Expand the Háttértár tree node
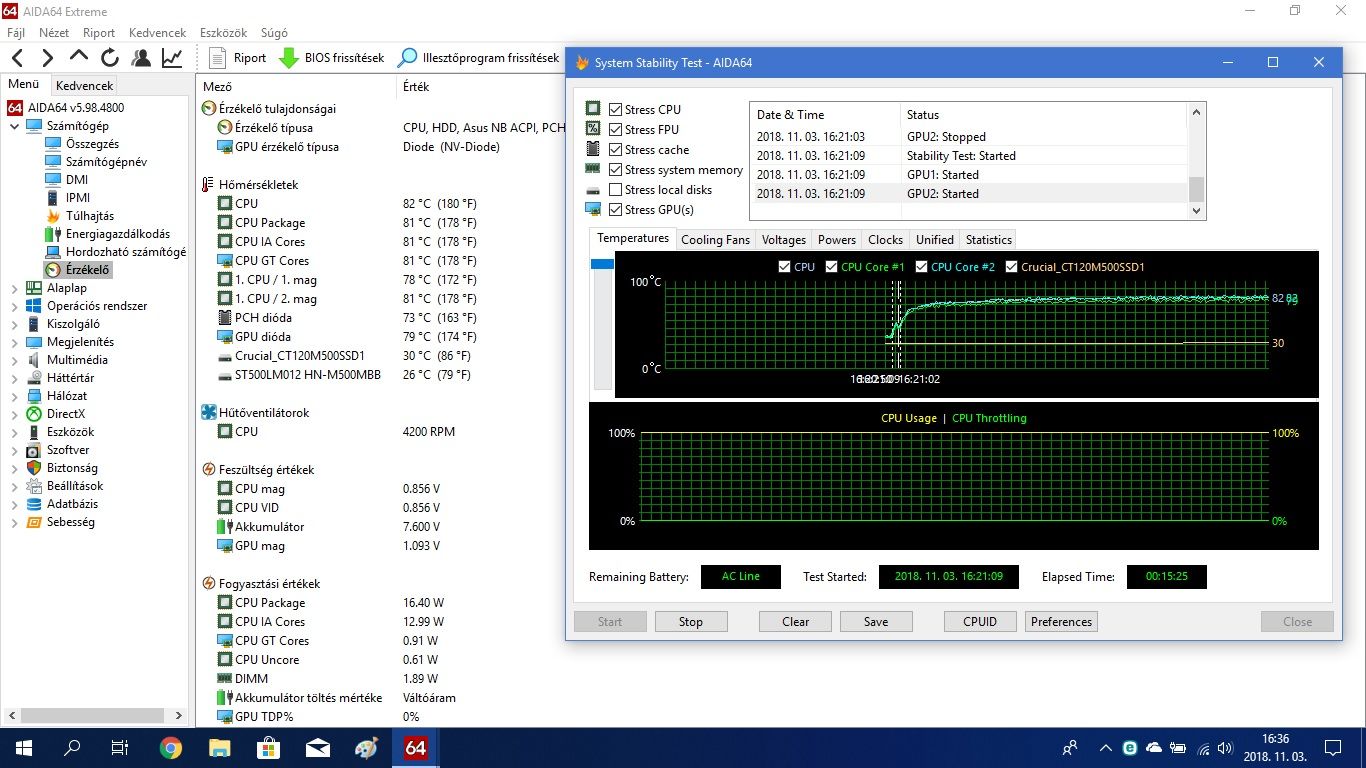 [14, 378]
